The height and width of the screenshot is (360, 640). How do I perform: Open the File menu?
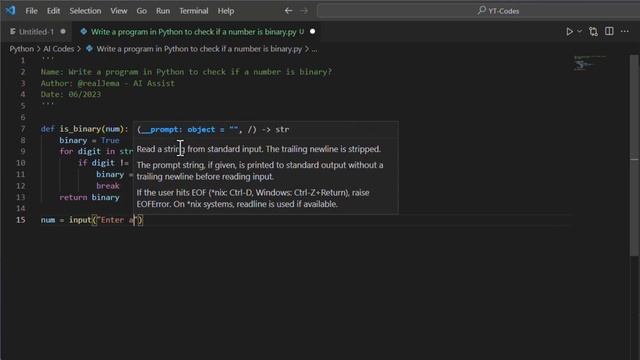tap(31, 11)
